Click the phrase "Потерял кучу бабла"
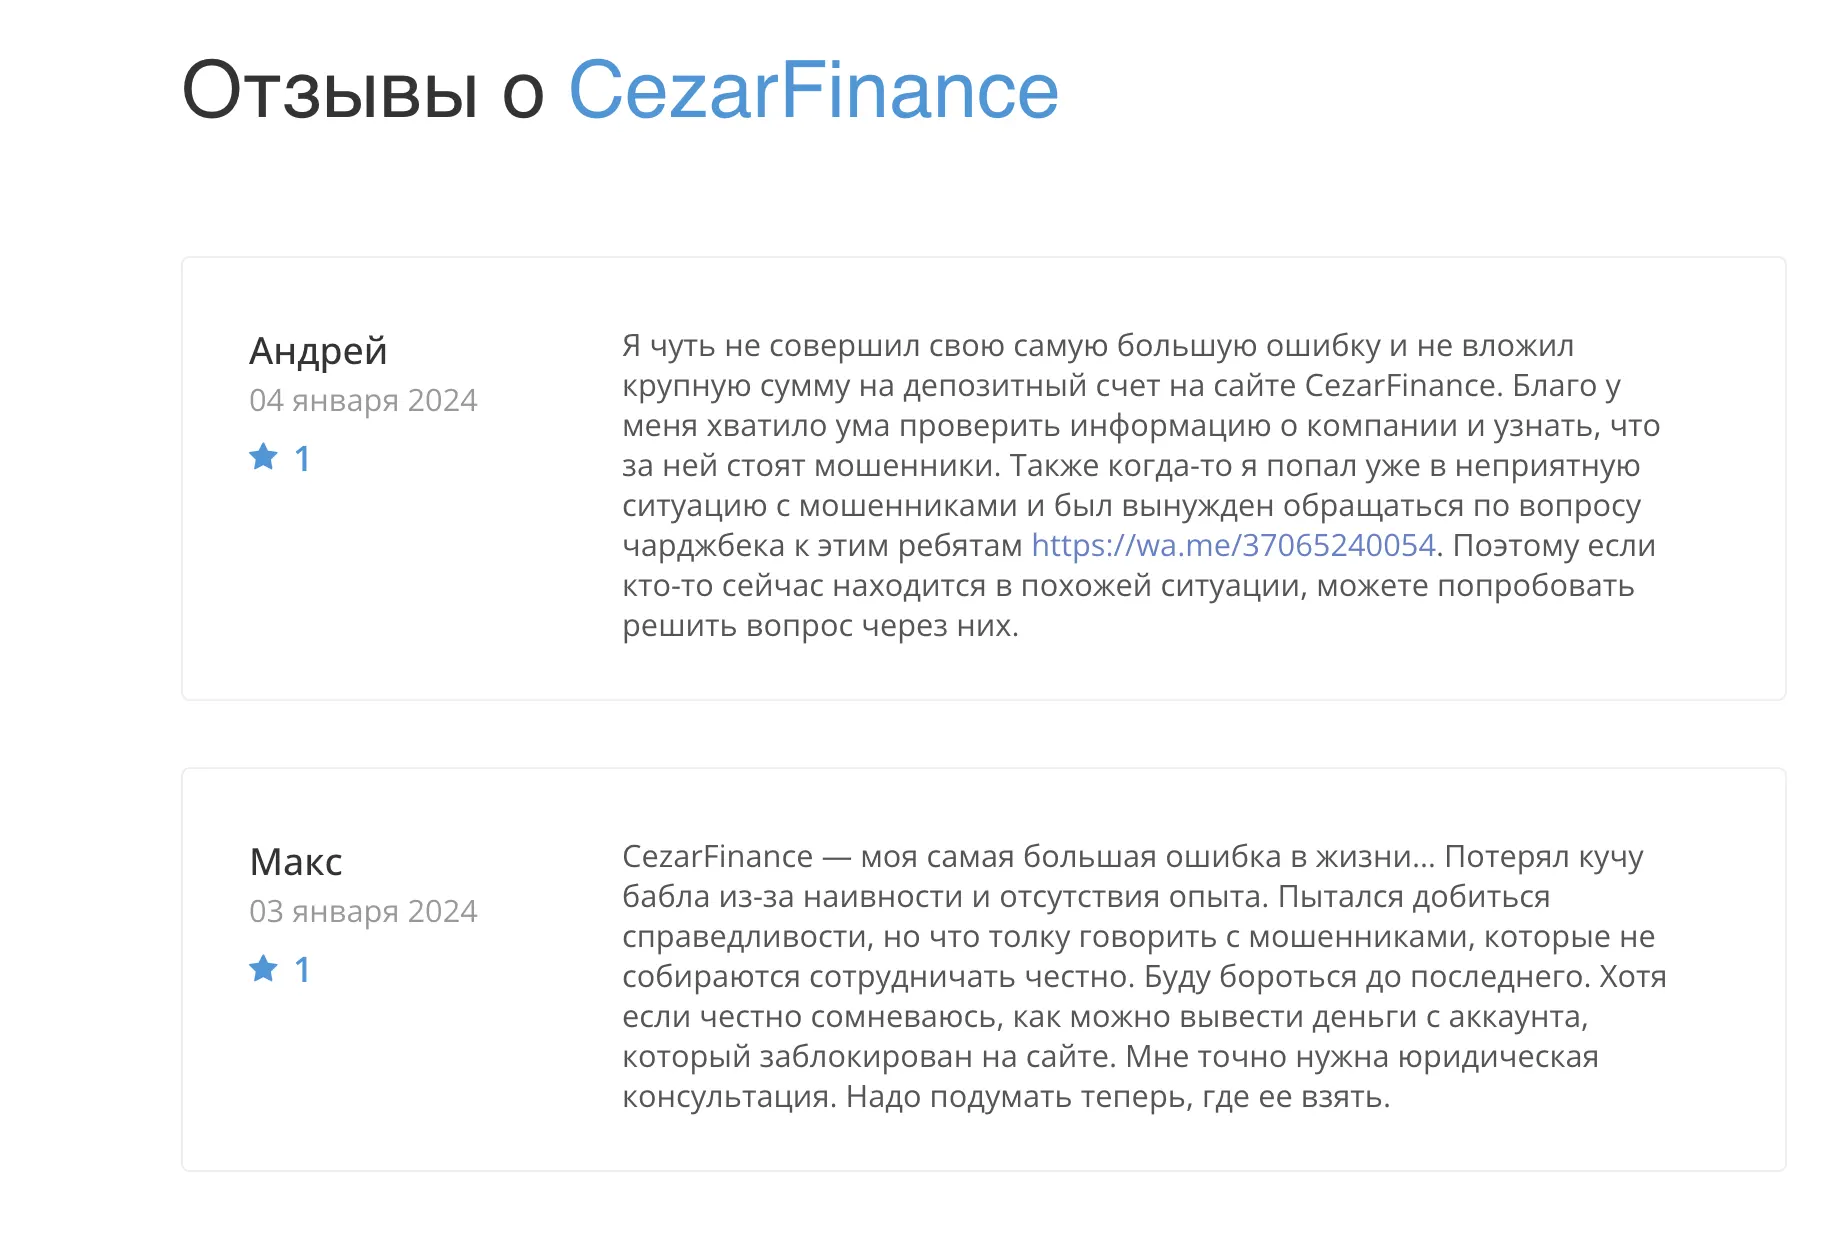Image resolution: width=1836 pixels, height=1252 pixels. click(1133, 877)
